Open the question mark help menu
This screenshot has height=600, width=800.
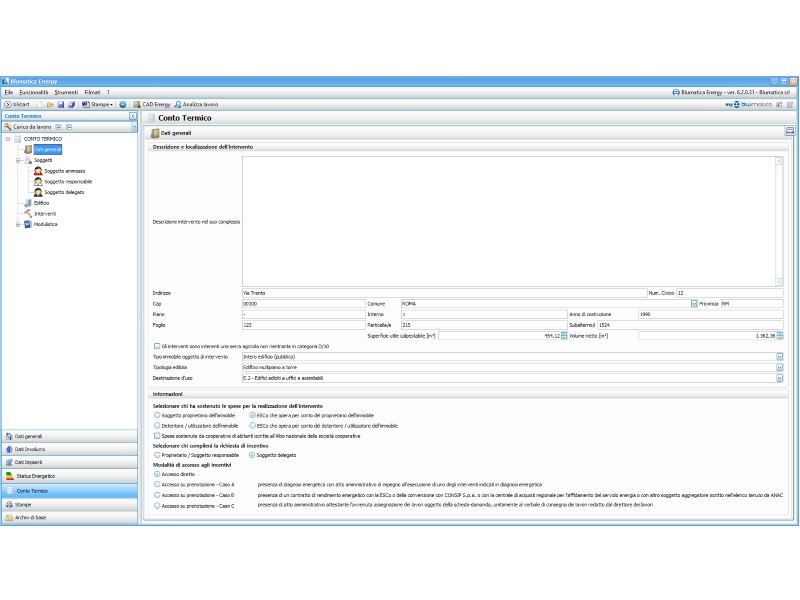pos(108,92)
